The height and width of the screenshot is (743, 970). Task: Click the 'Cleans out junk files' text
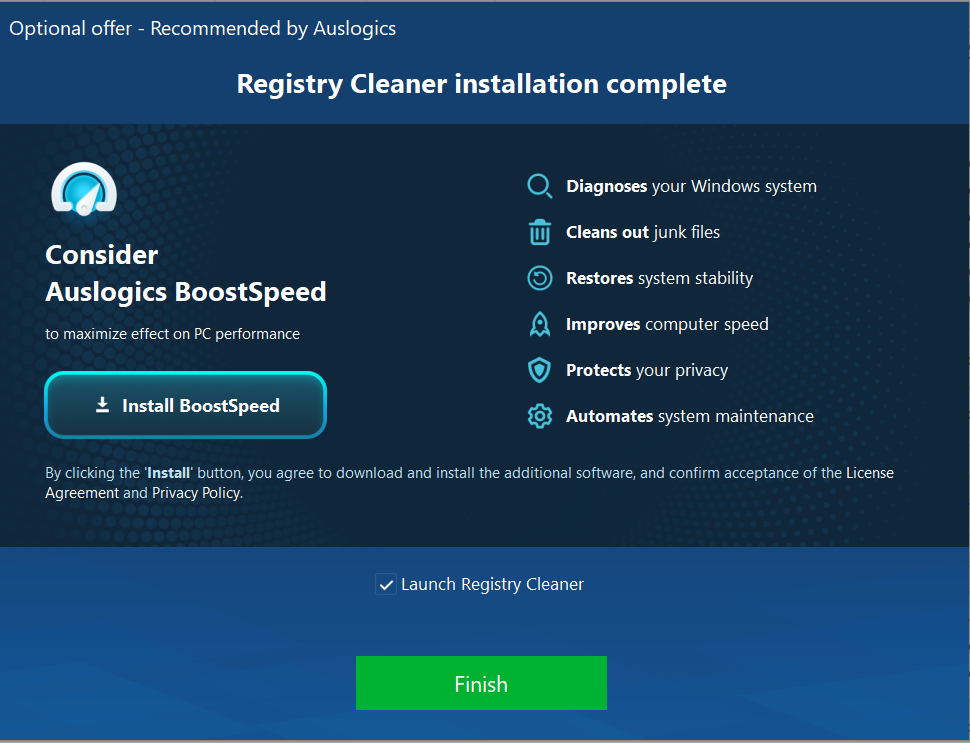[x=643, y=232]
